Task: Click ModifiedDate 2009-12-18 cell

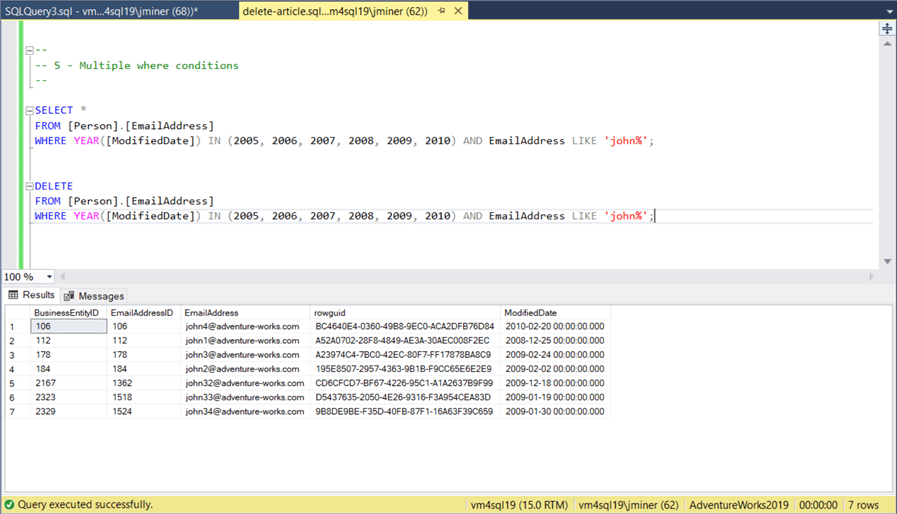Action: tap(555, 383)
